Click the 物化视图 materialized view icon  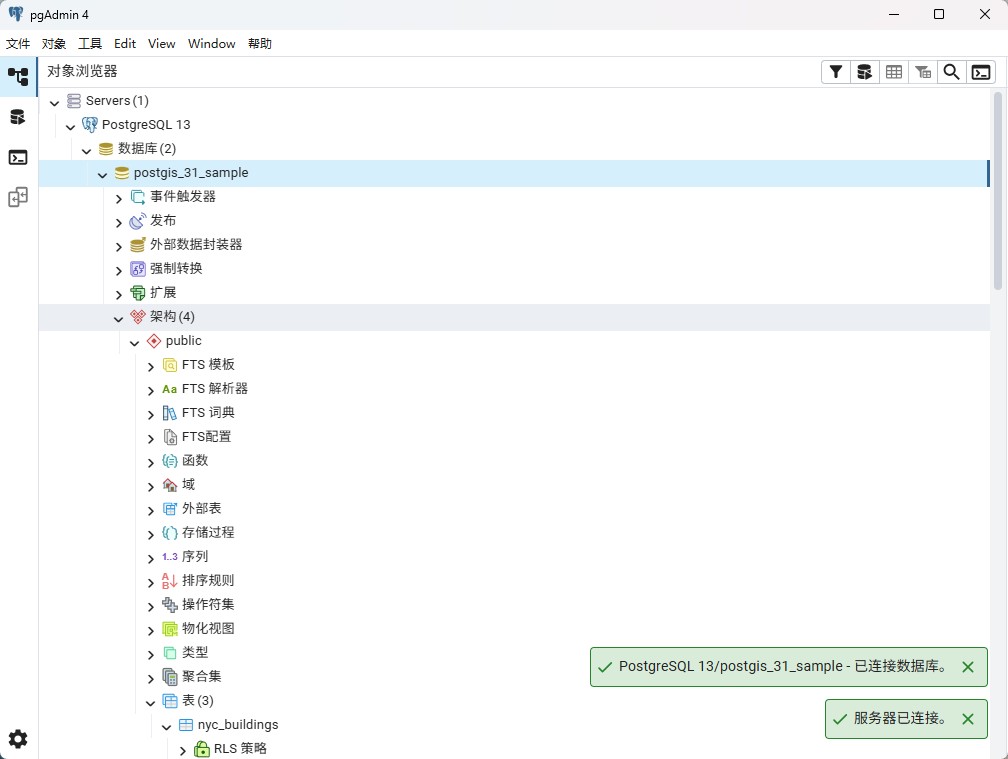coord(170,629)
